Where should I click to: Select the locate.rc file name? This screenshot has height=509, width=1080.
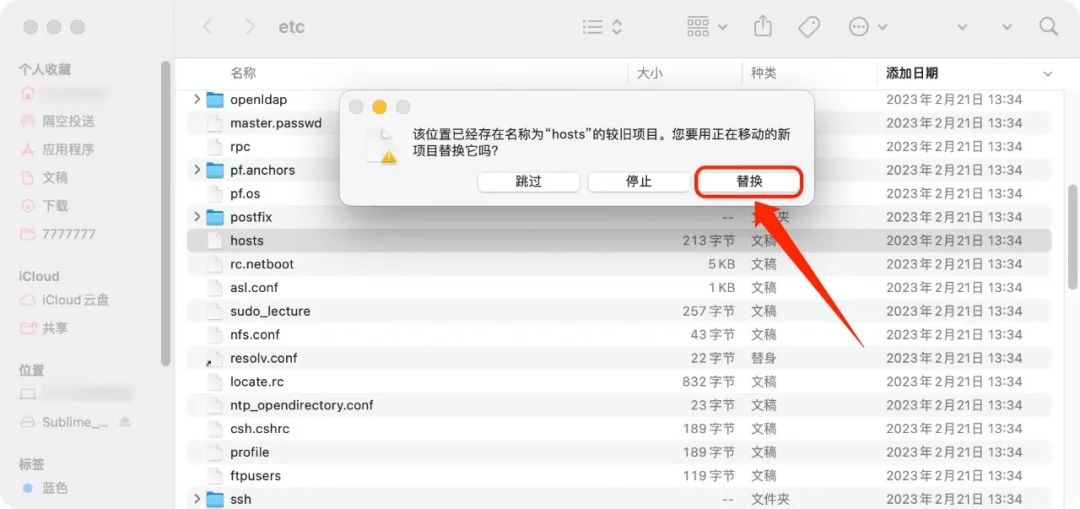point(257,382)
